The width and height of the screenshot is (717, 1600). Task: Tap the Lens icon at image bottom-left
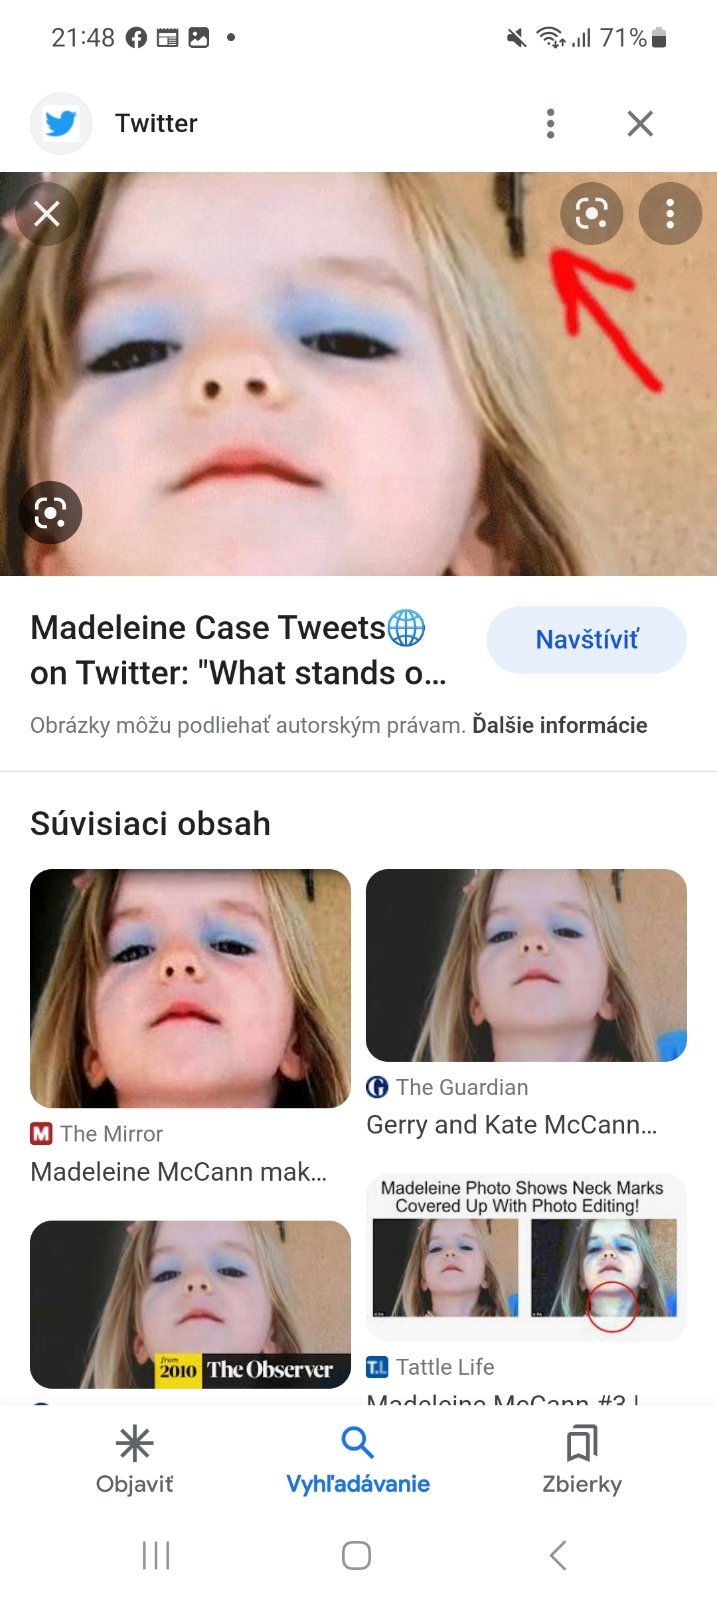click(x=50, y=513)
